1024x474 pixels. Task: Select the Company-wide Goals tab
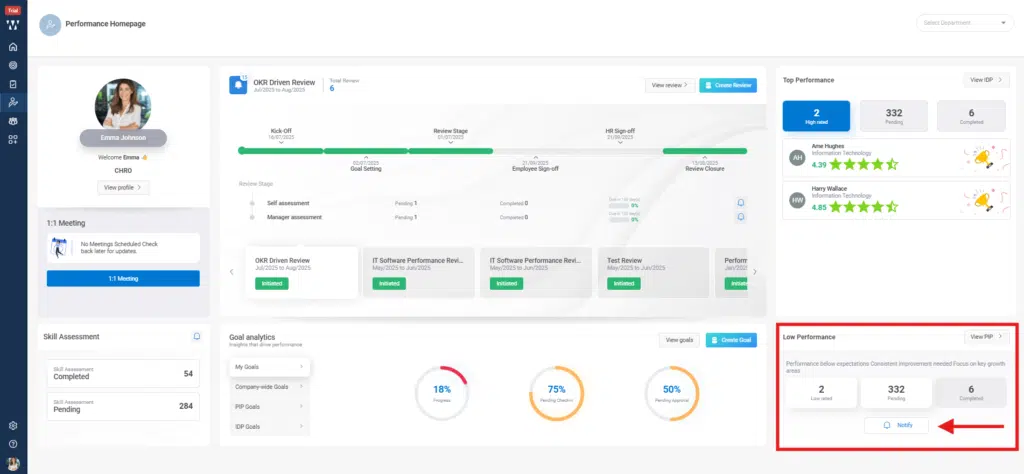269,387
